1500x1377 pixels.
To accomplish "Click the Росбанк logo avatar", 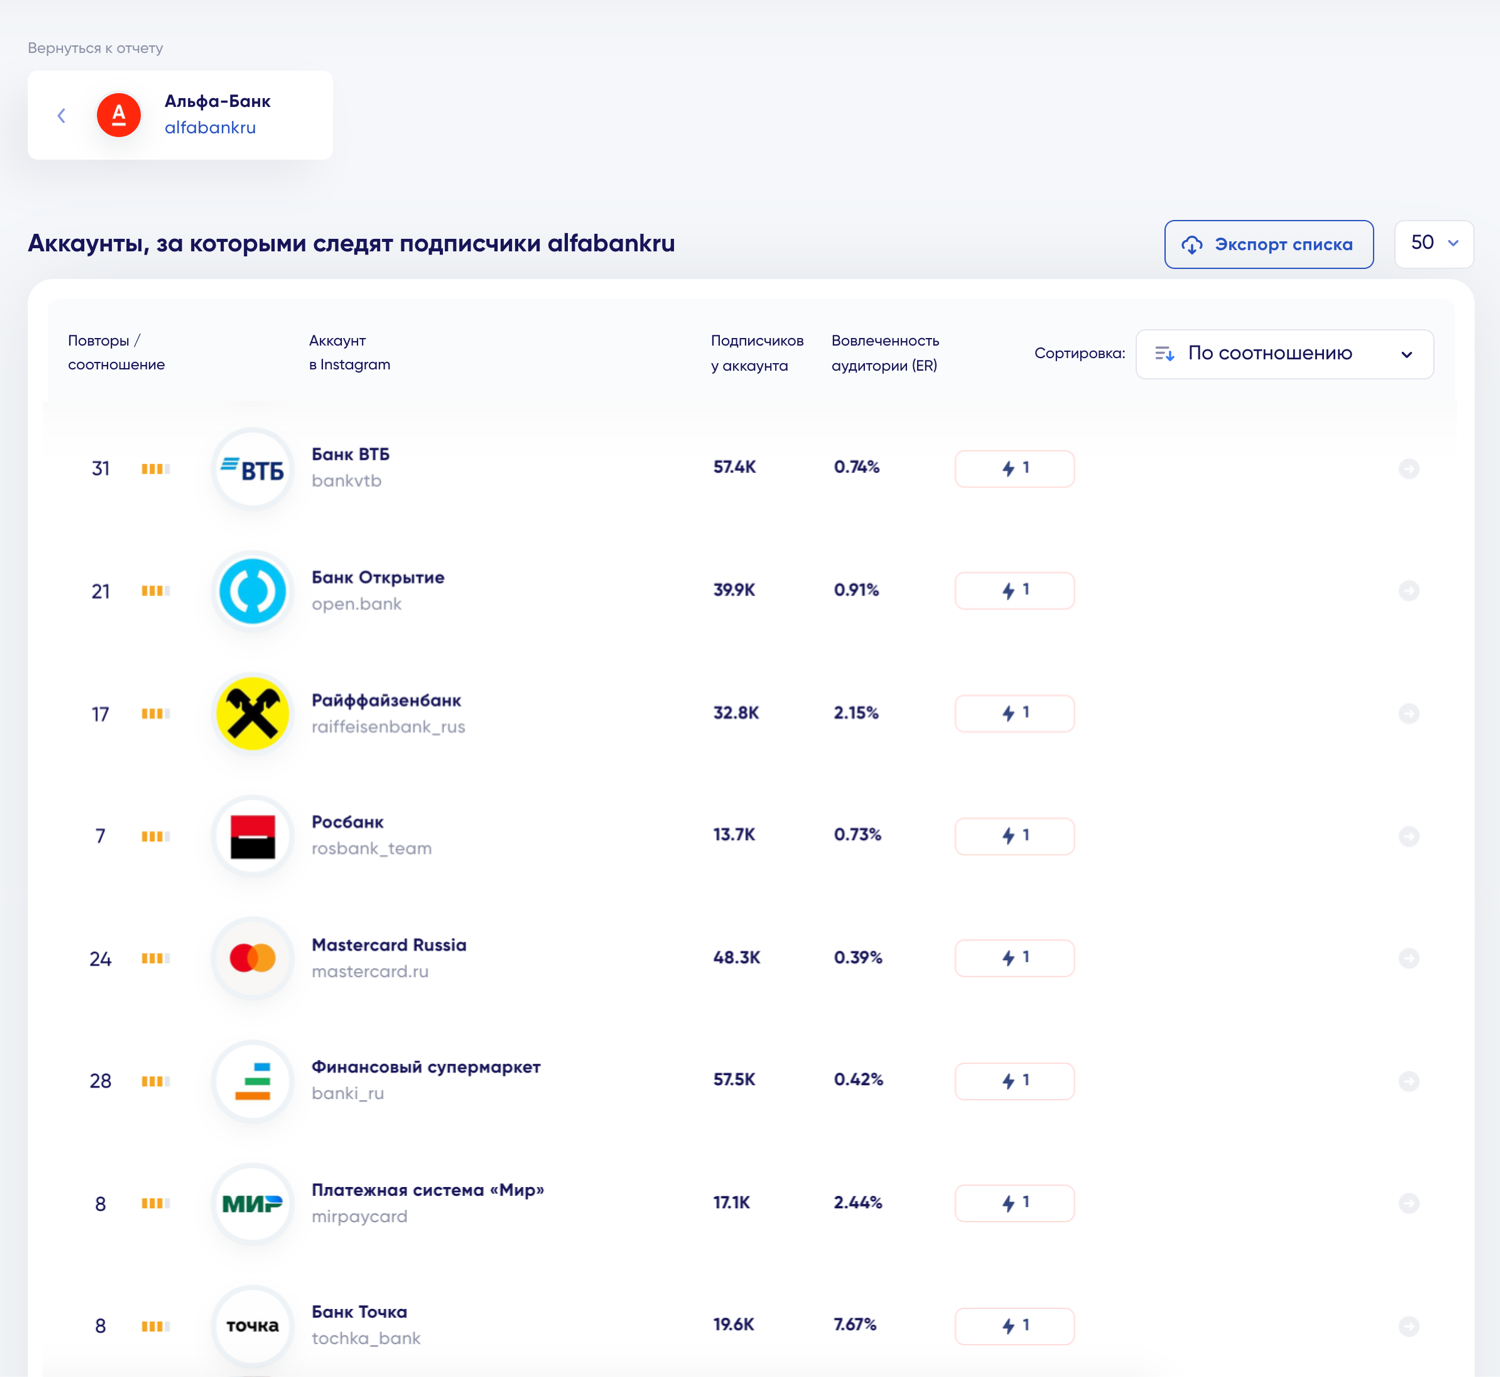I will coord(253,836).
